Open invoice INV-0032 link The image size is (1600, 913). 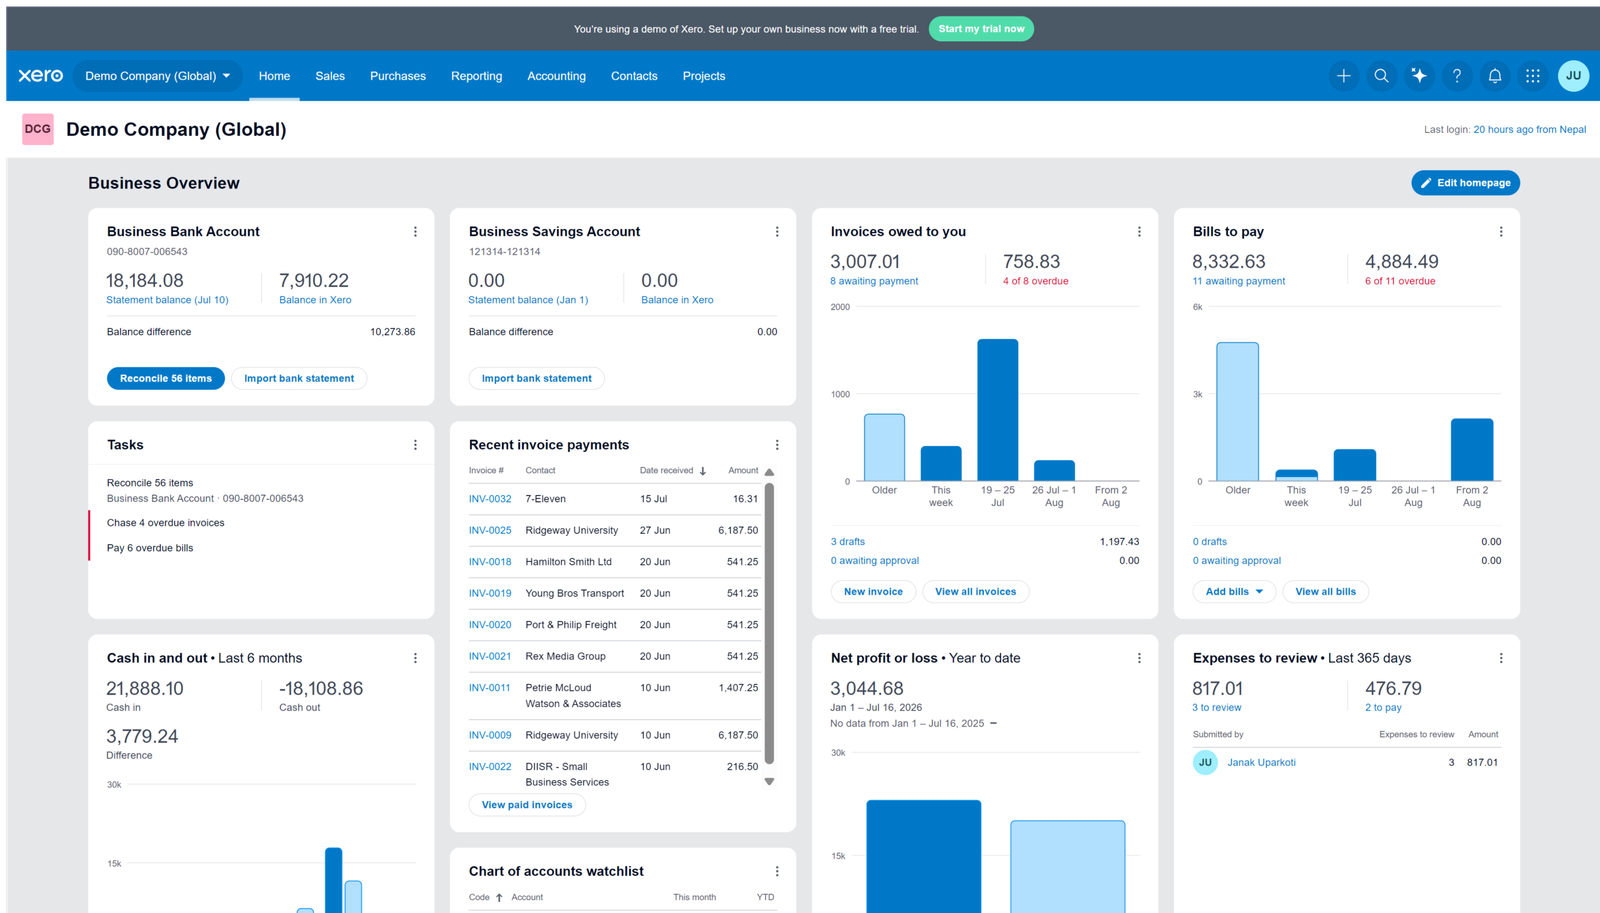coord(490,499)
